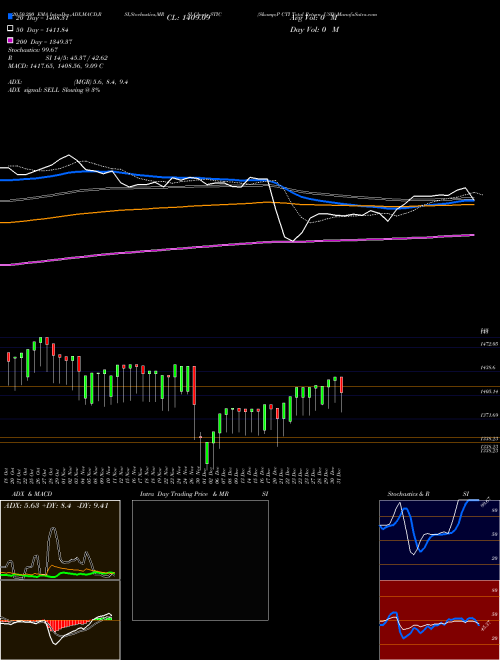The height and width of the screenshot is (660, 500).
Task: Select the '200 Day' moving average value text
Action: (x=44, y=42)
